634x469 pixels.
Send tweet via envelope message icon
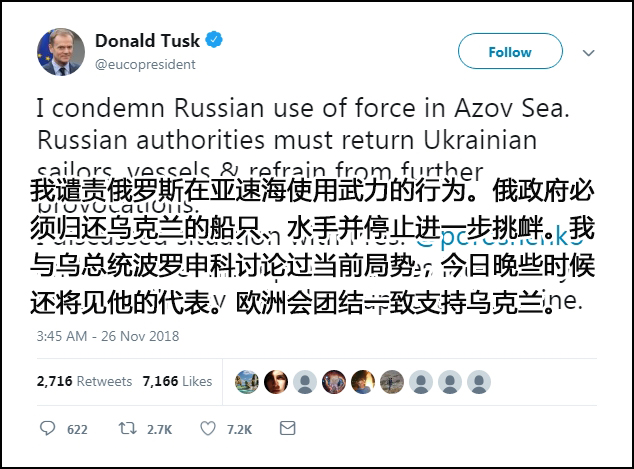click(x=287, y=428)
